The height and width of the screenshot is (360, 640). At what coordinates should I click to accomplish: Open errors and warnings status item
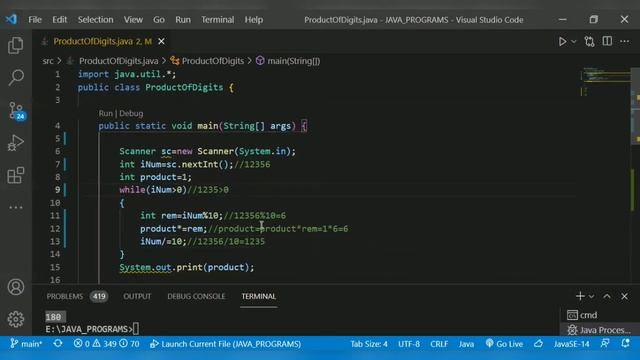(x=107, y=344)
